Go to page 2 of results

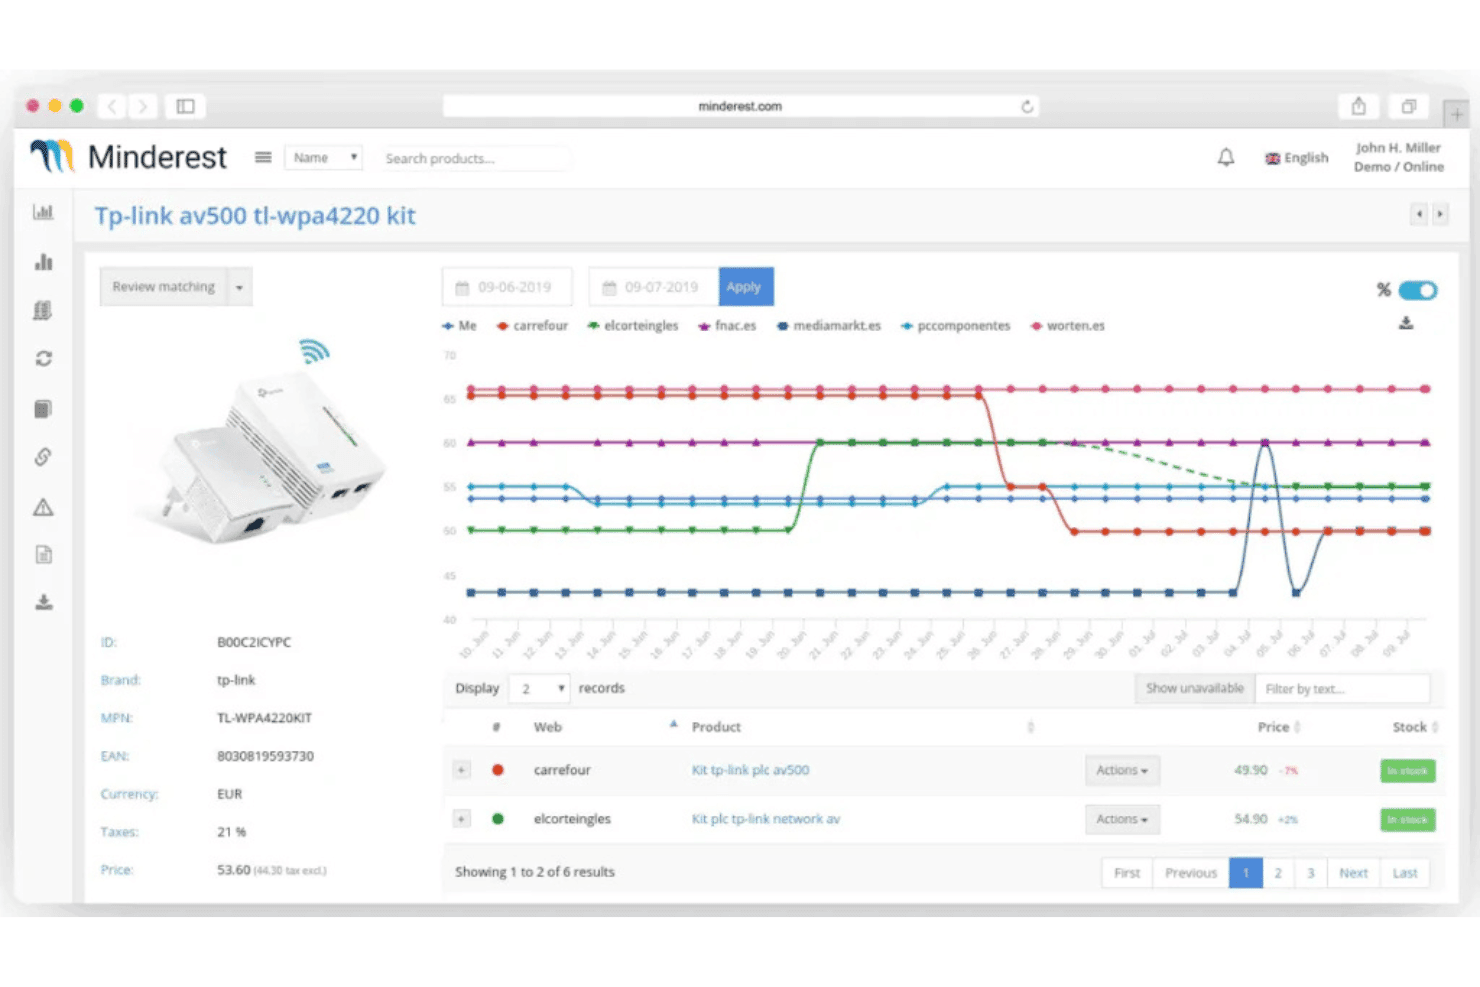1278,873
